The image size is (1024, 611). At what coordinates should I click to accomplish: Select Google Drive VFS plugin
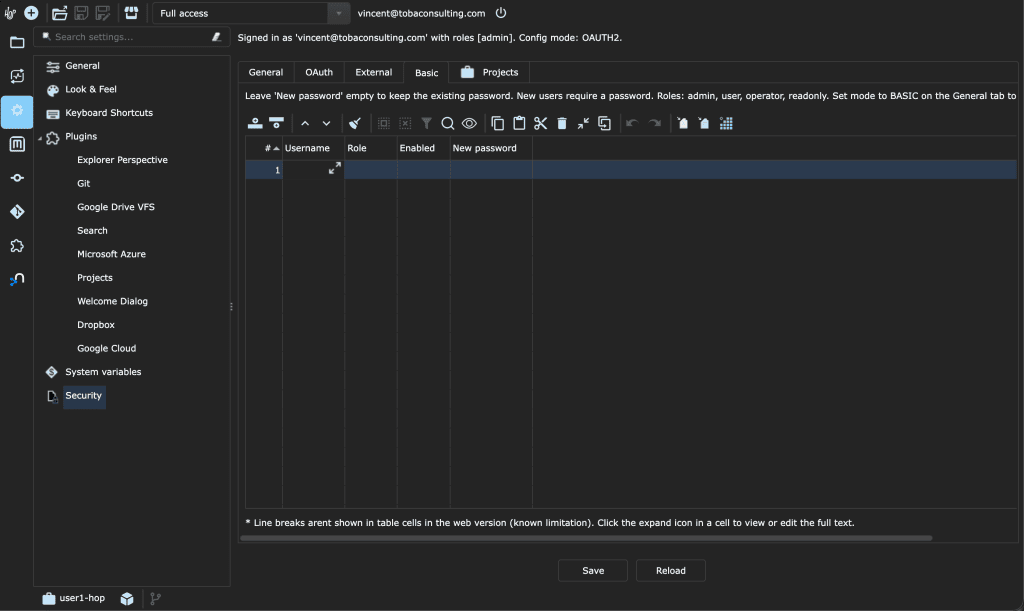click(116, 207)
